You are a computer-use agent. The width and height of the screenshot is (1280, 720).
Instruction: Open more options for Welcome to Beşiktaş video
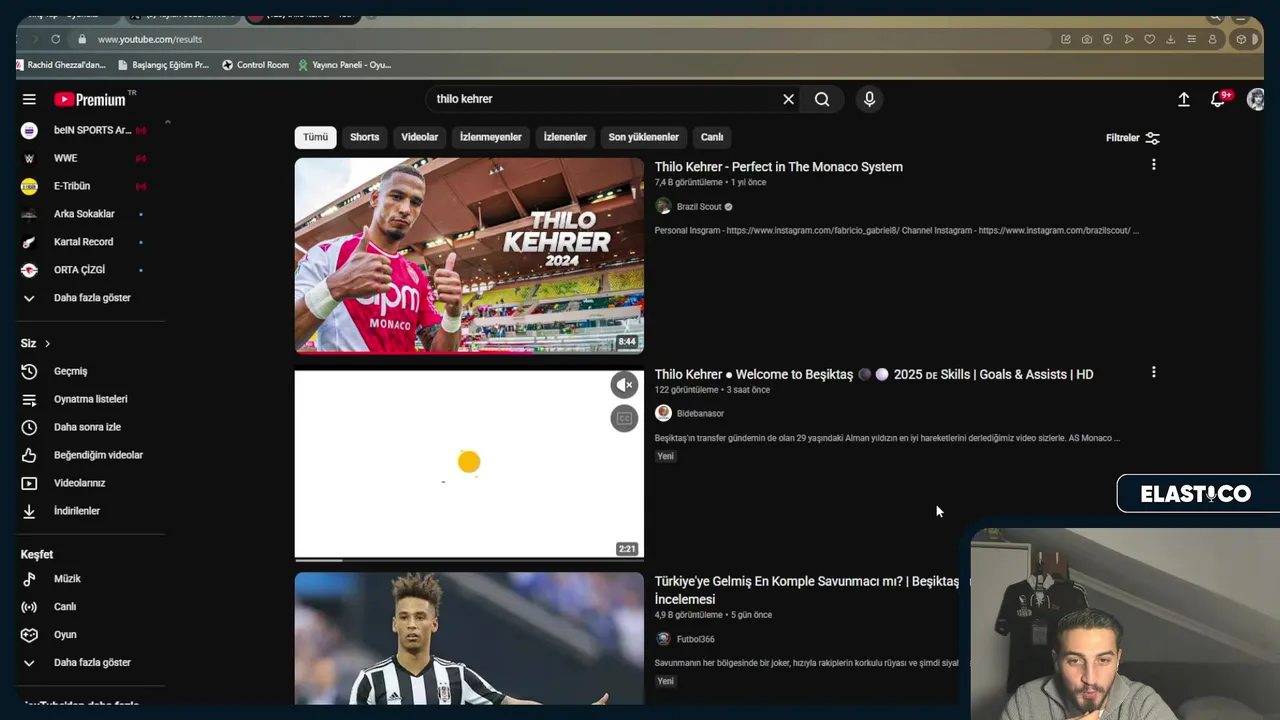1153,372
